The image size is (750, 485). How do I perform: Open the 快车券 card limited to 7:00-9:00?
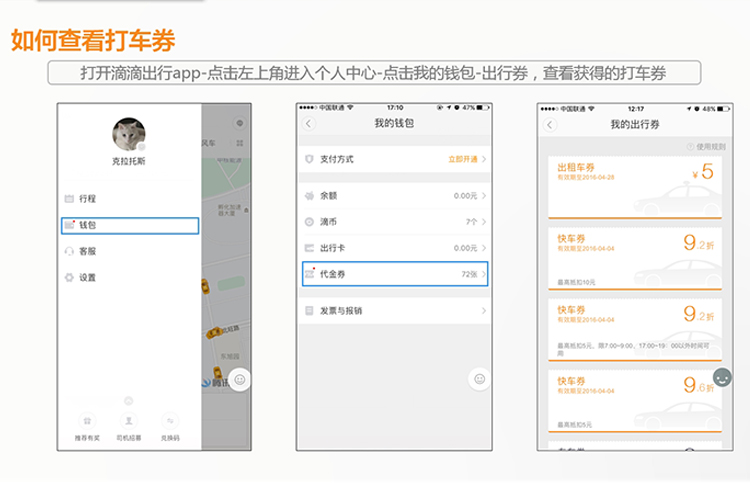coord(635,330)
